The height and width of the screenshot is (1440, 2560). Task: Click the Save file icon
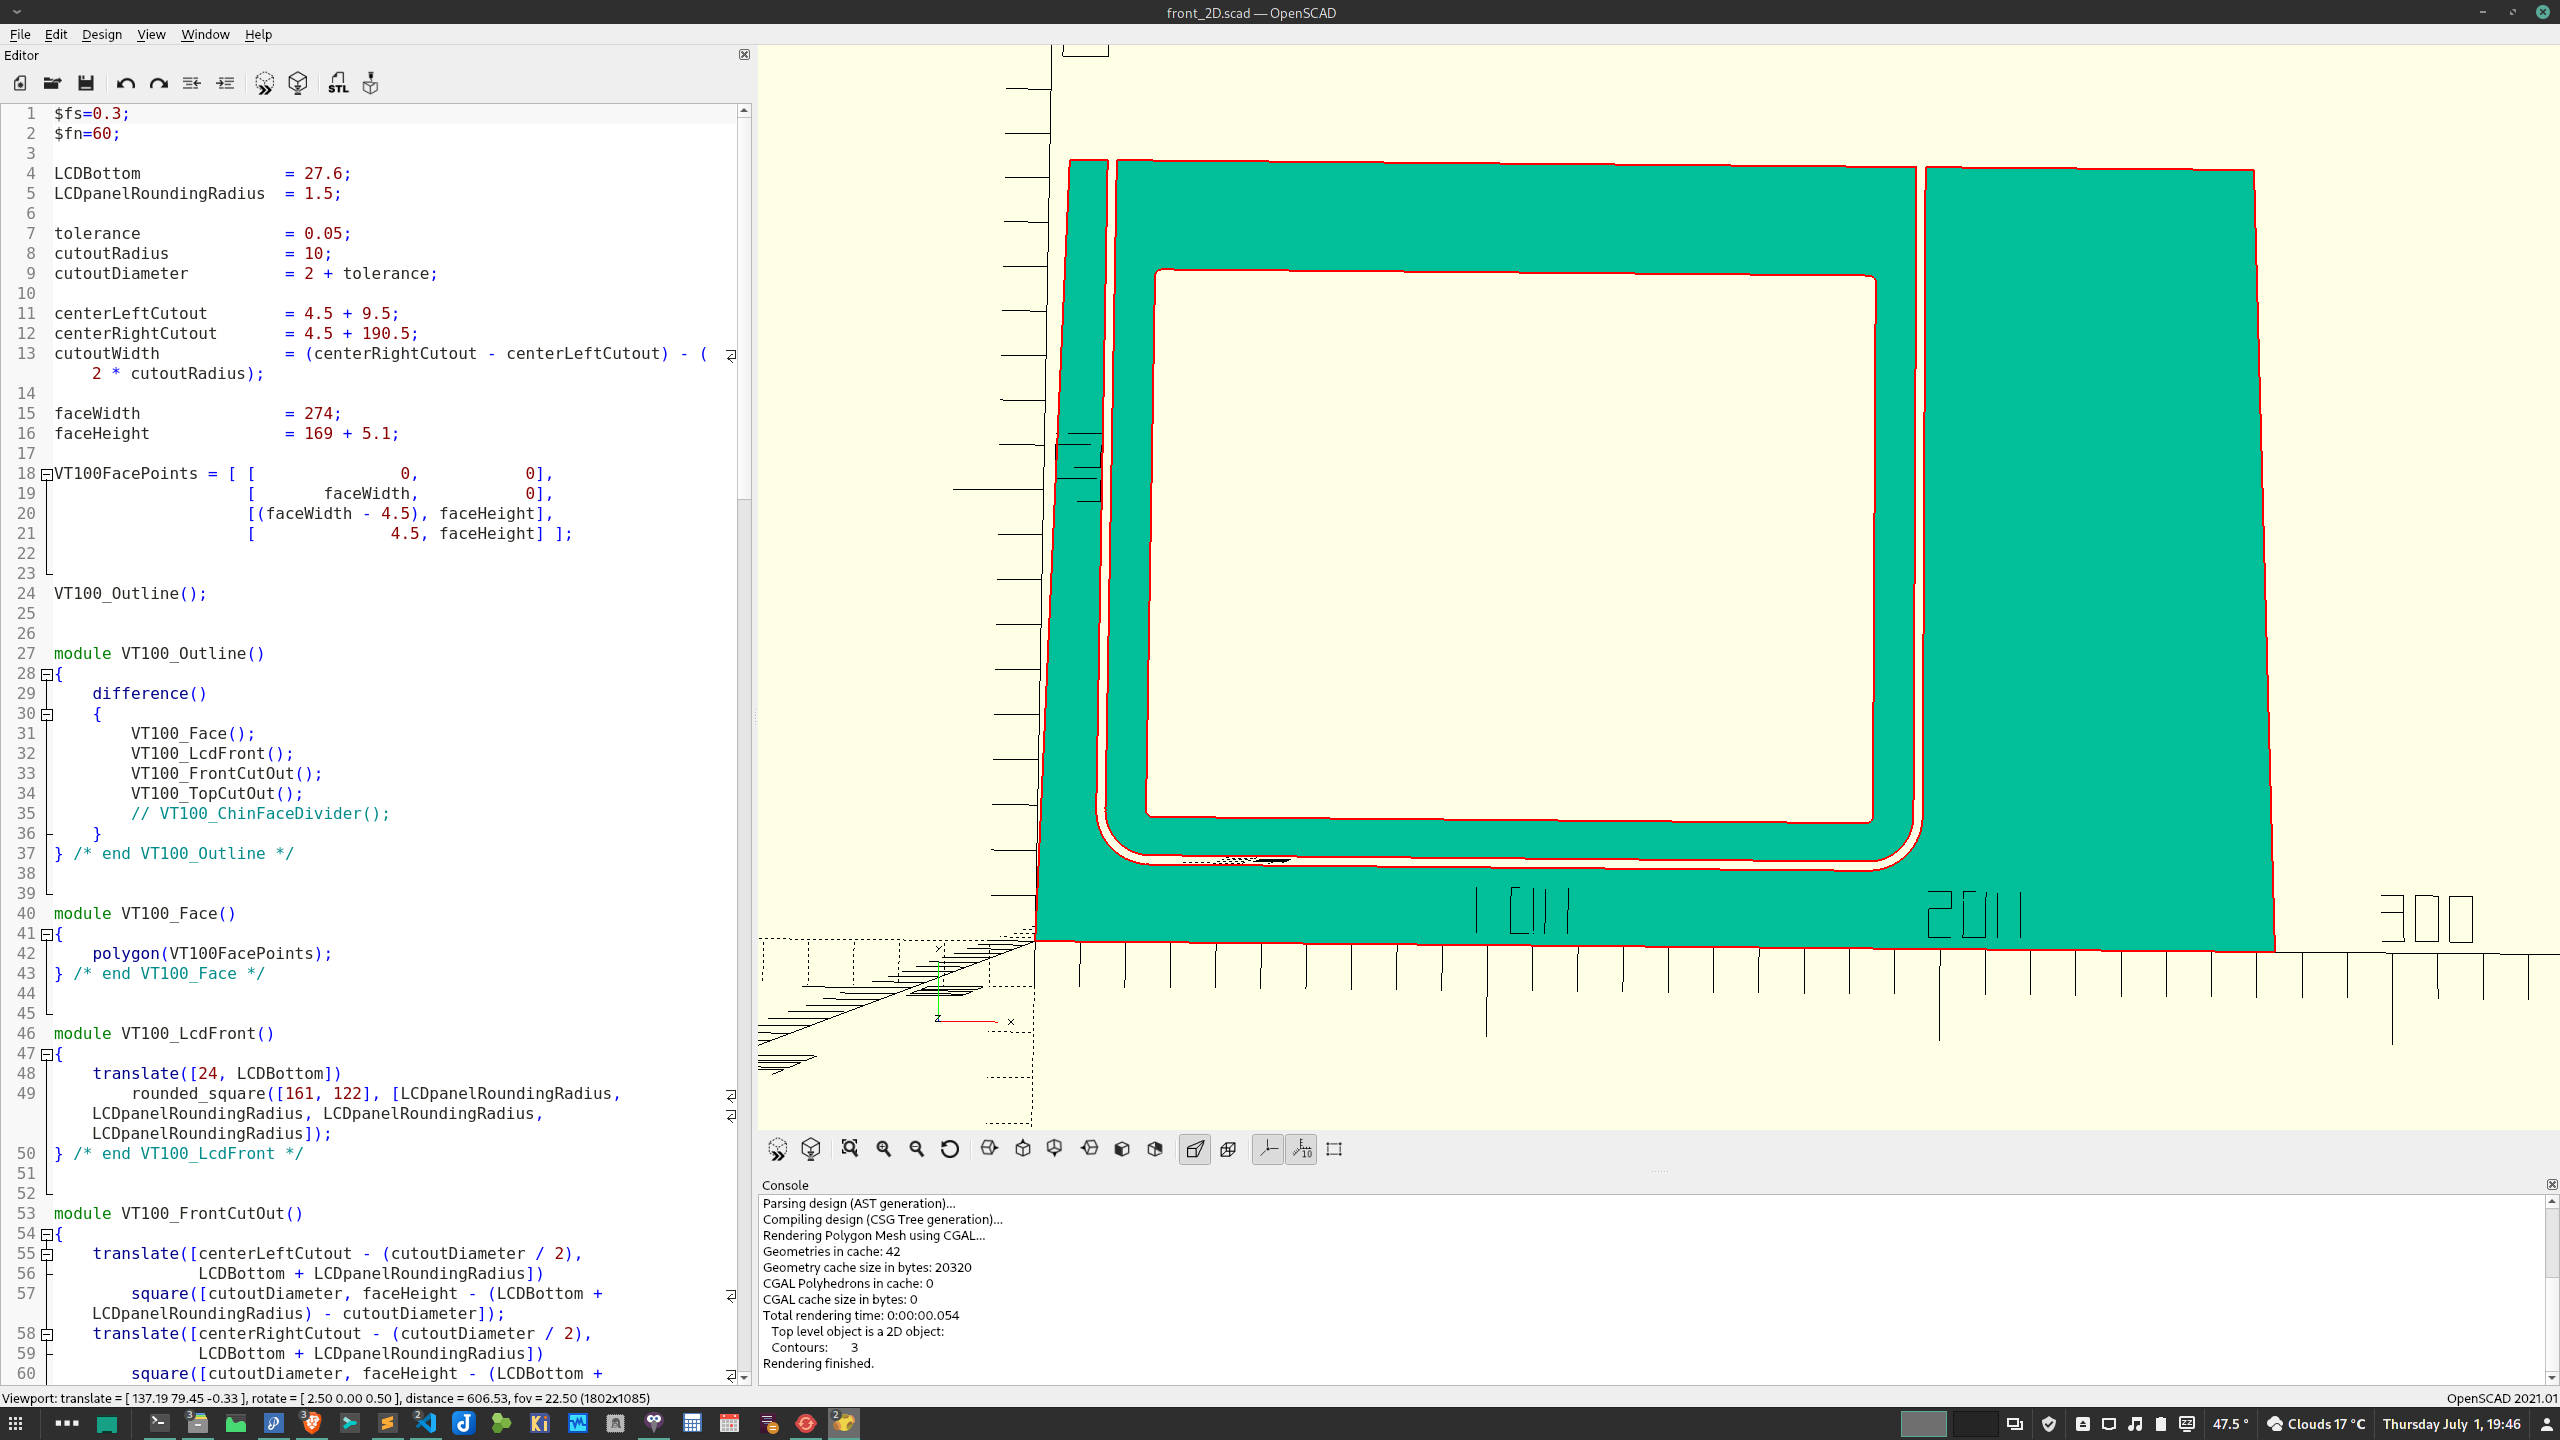click(x=86, y=83)
